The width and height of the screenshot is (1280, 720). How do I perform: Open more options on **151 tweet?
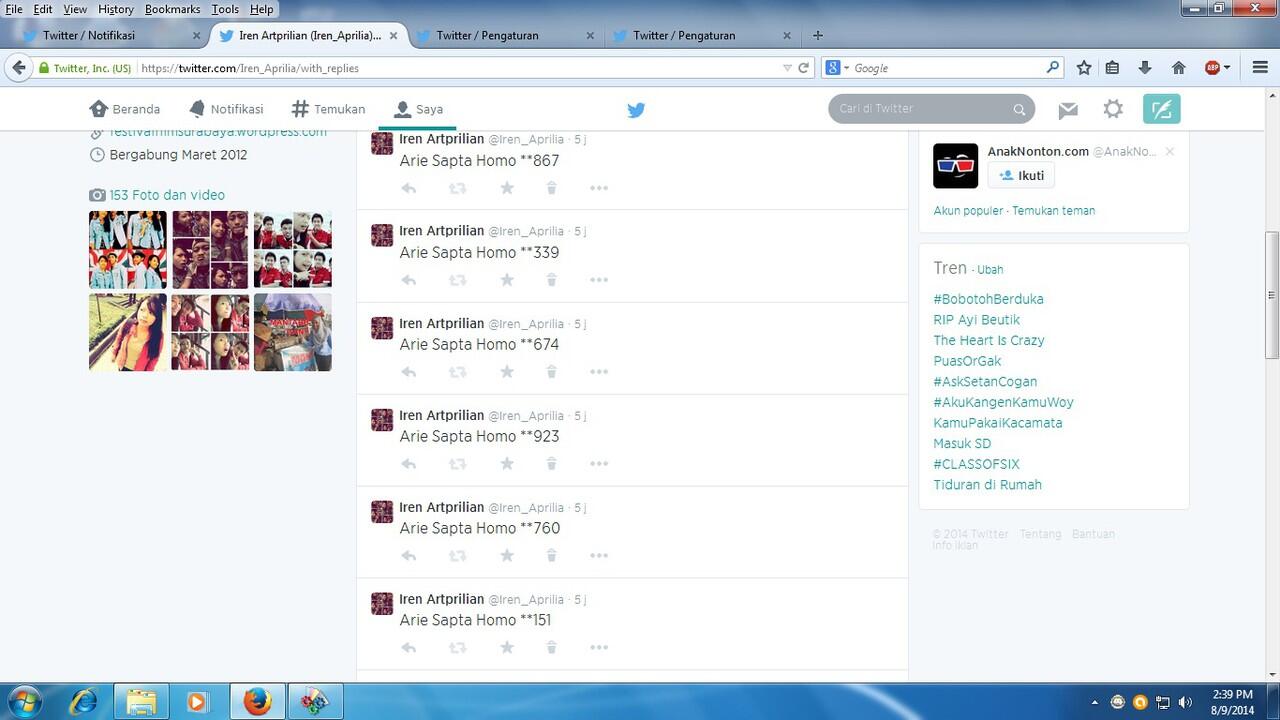tap(599, 648)
